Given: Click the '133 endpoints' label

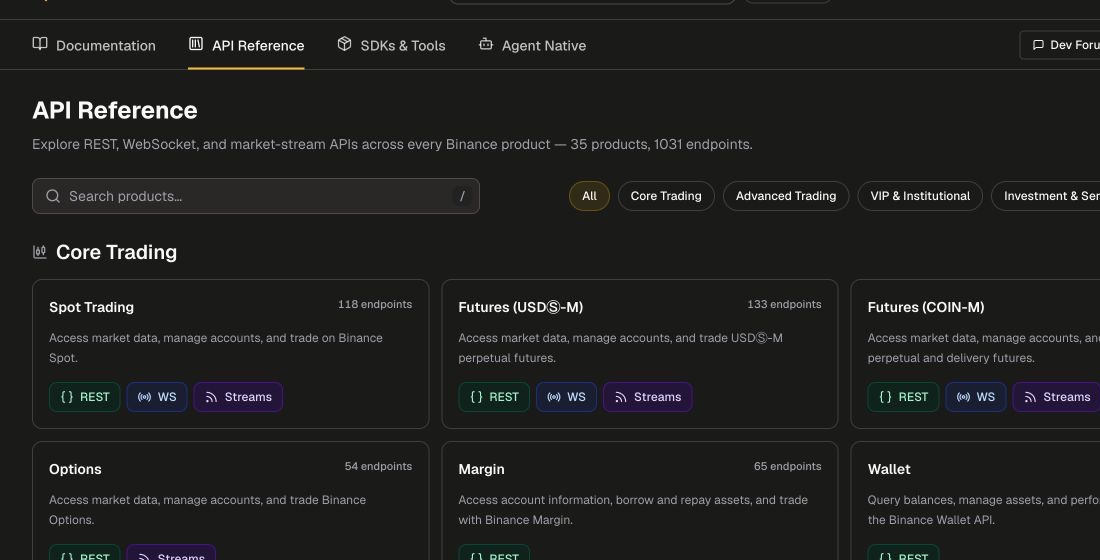Looking at the screenshot, I should [784, 304].
